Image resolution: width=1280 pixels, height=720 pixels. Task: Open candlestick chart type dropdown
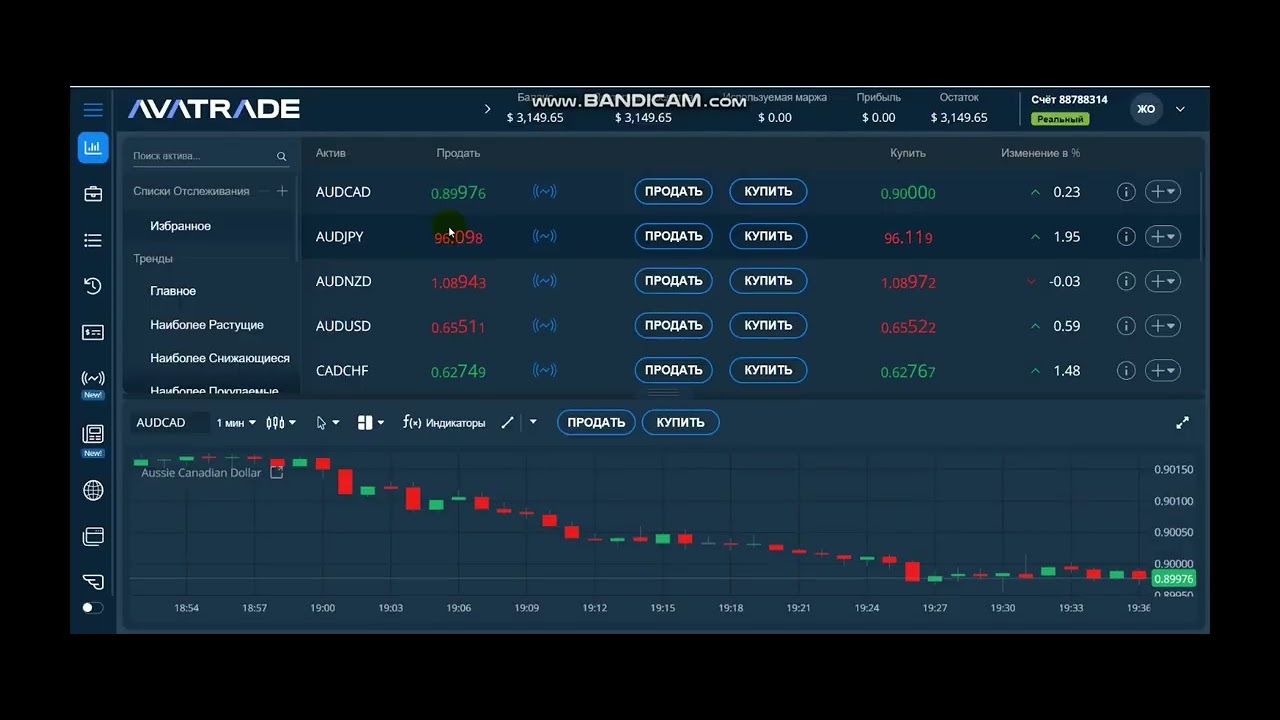pos(280,423)
